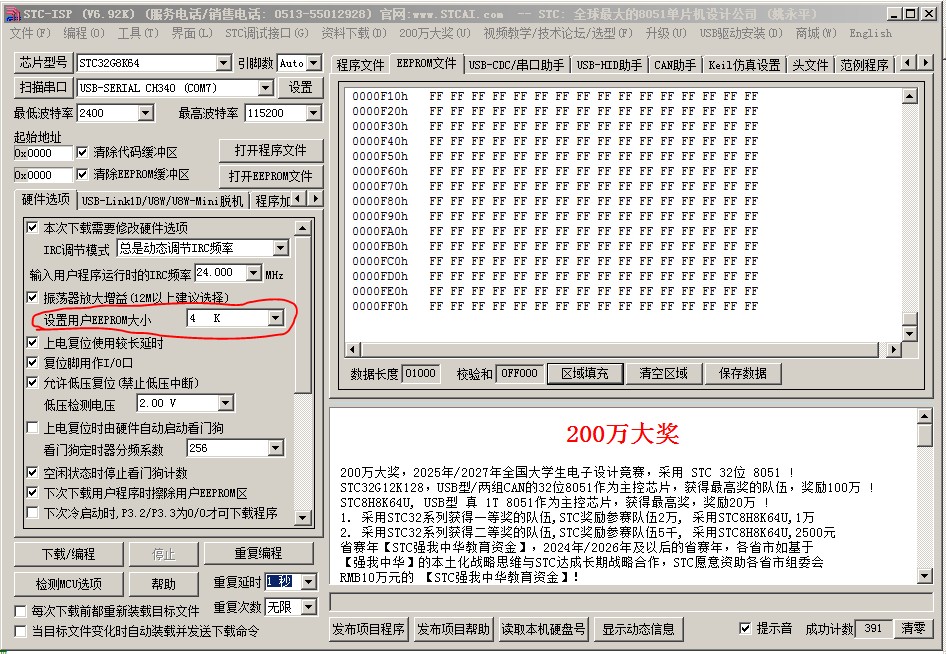Viewport: 946px width, 654px height.
Task: Enable 当目标文件变化时自动装载并发送下载命令
Action: click(21, 631)
